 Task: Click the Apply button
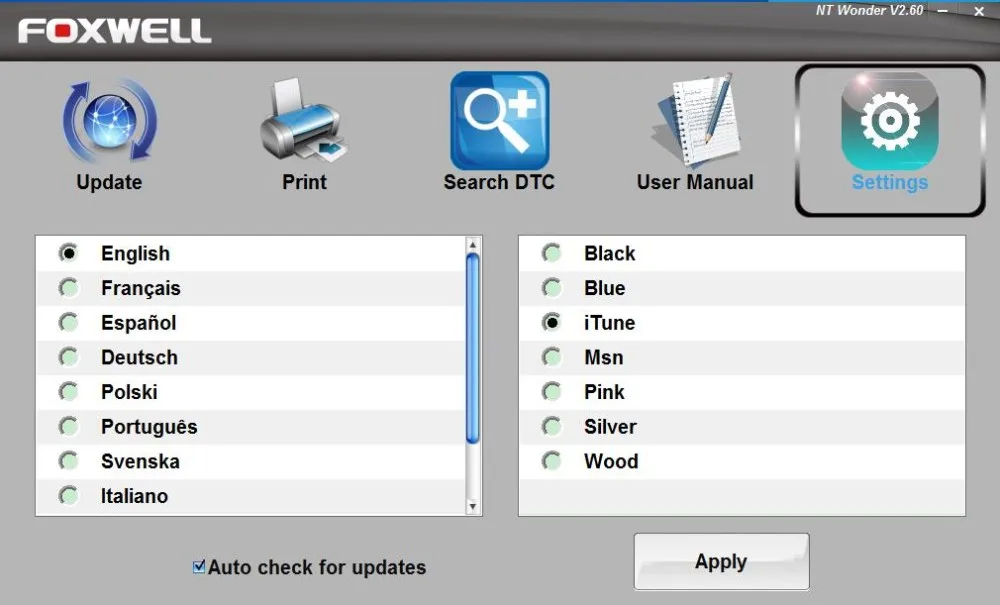pos(721,562)
